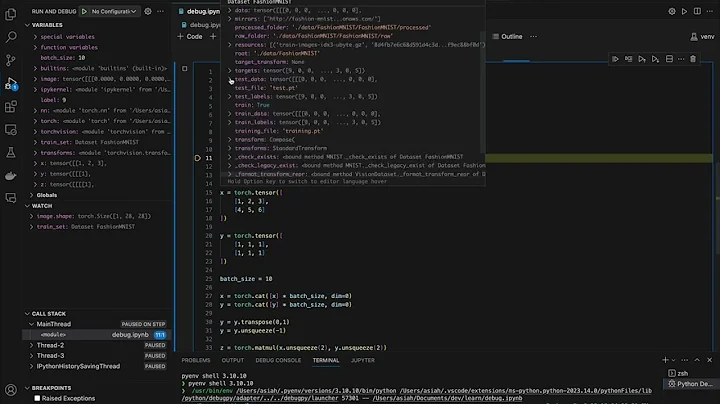This screenshot has width=720, height=404.
Task: Open the Accounts menu icon
Action: click(11, 390)
